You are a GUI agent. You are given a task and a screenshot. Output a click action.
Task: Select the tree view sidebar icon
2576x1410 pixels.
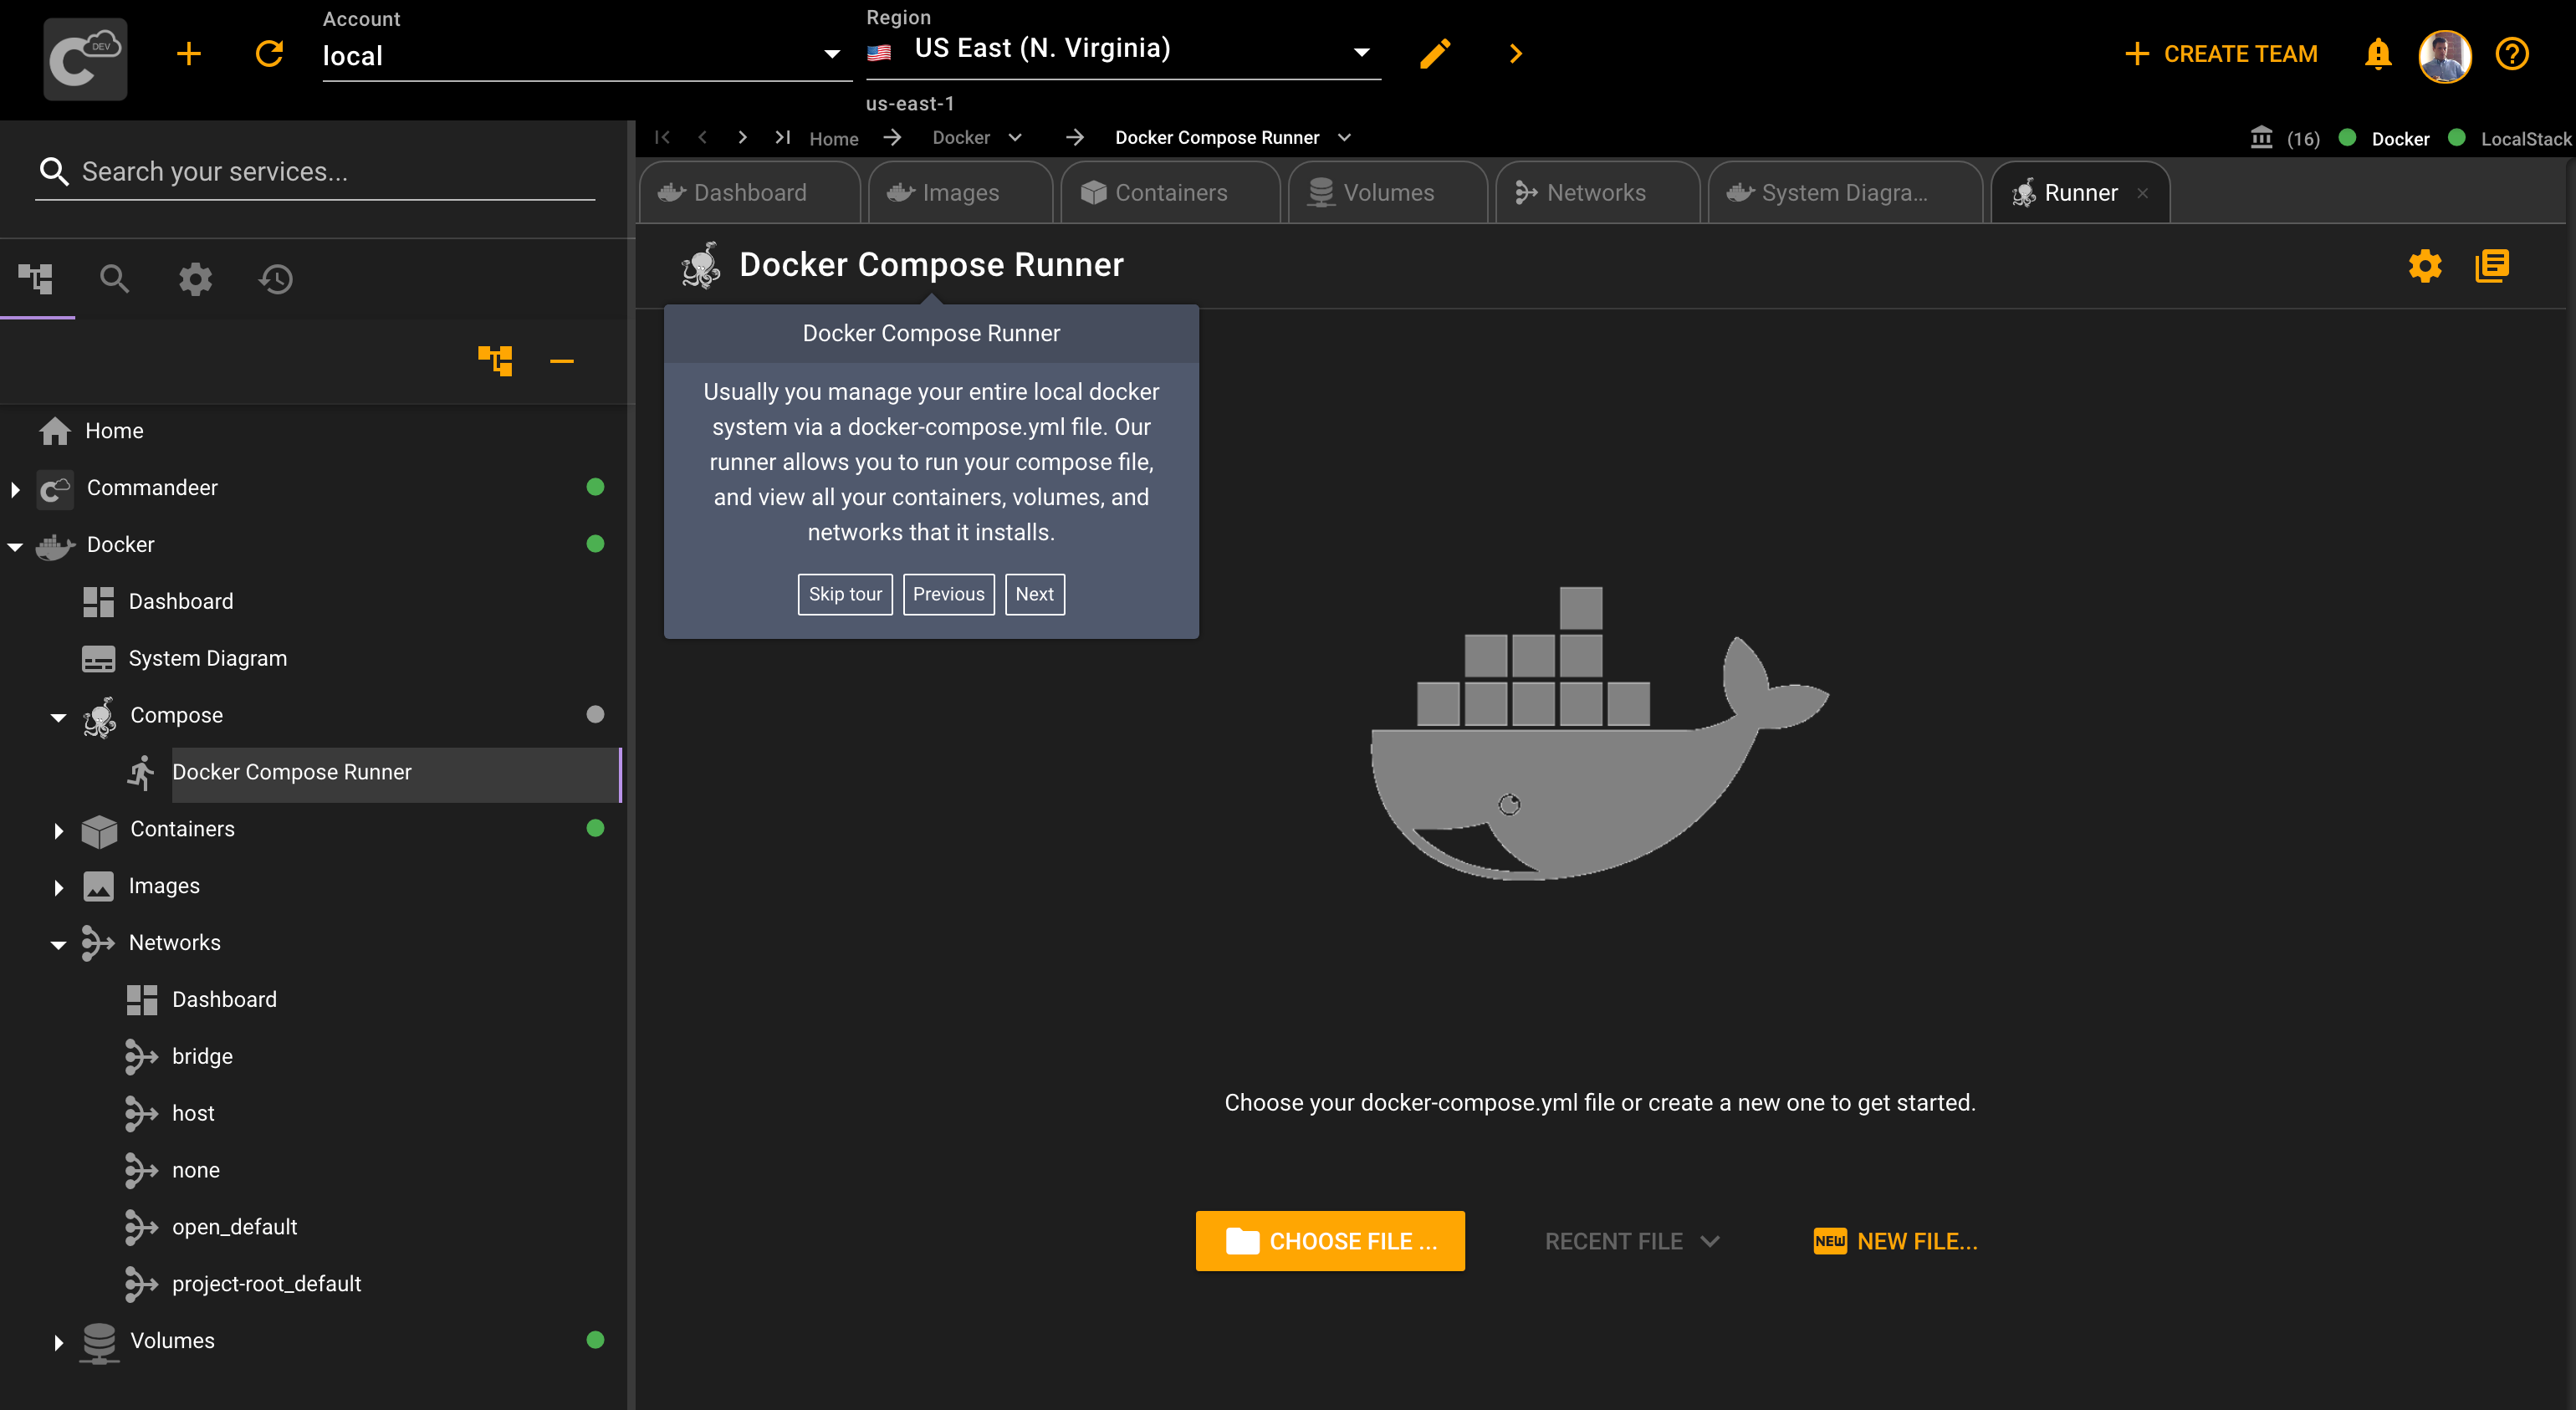[x=36, y=278]
